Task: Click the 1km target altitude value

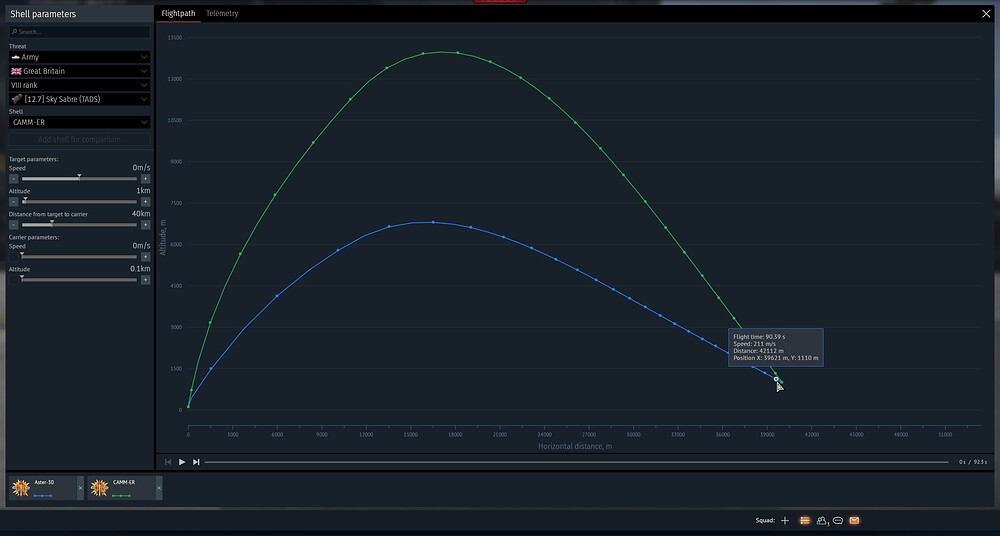Action: [143, 191]
